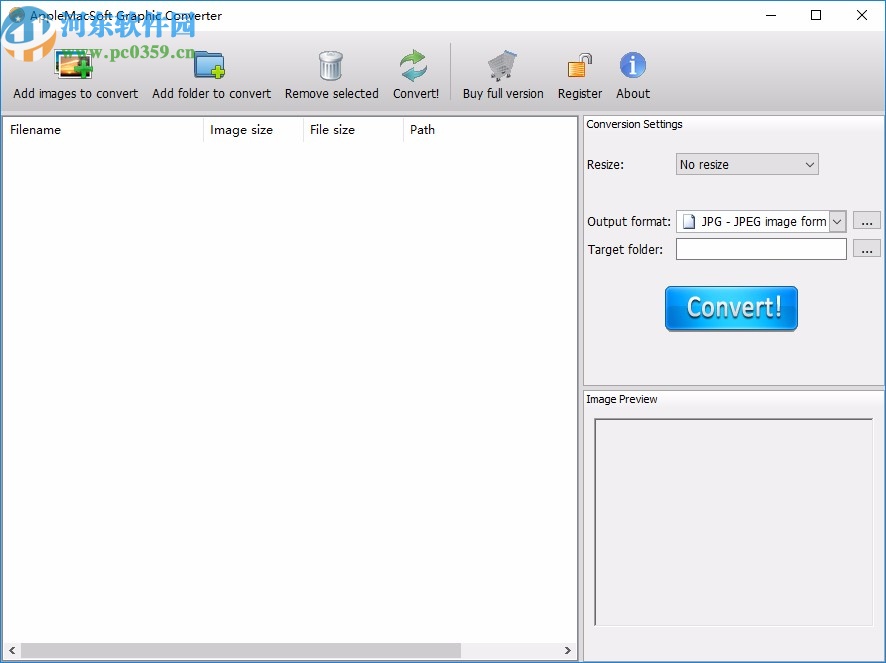Expand the Output format dropdown
886x663 pixels.
coord(838,221)
